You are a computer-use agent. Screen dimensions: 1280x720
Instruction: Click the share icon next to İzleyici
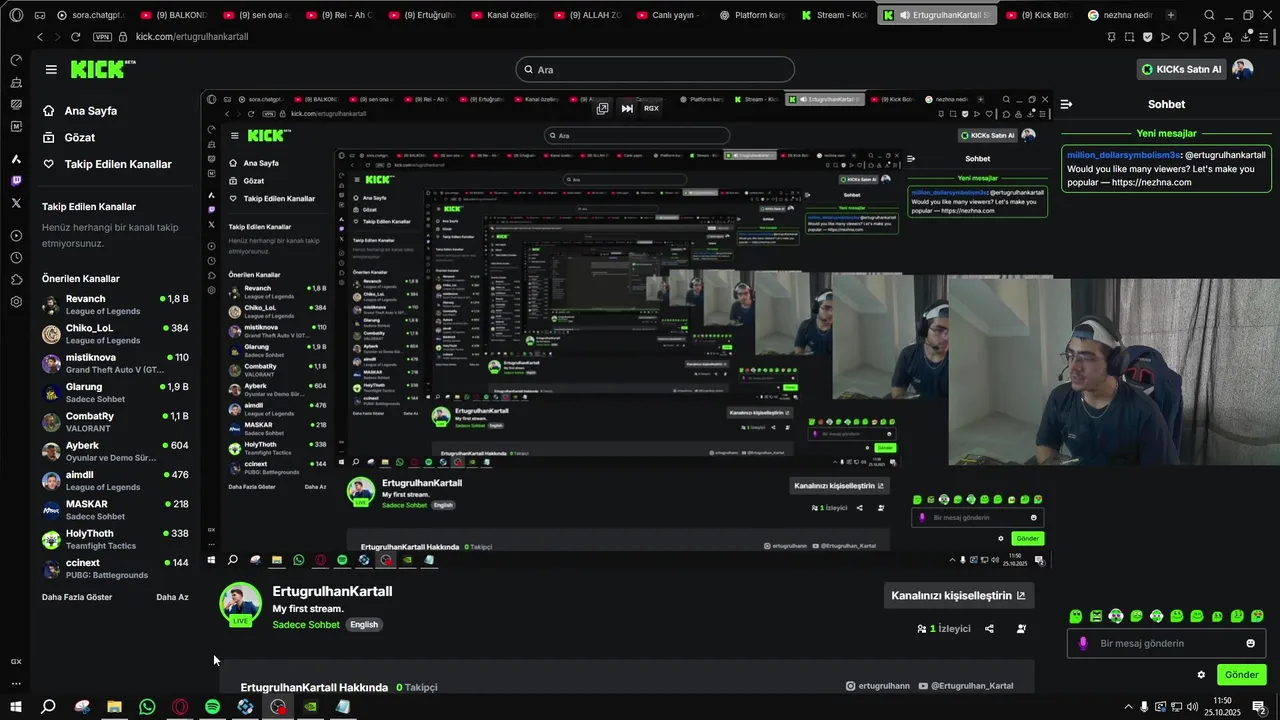pos(989,629)
